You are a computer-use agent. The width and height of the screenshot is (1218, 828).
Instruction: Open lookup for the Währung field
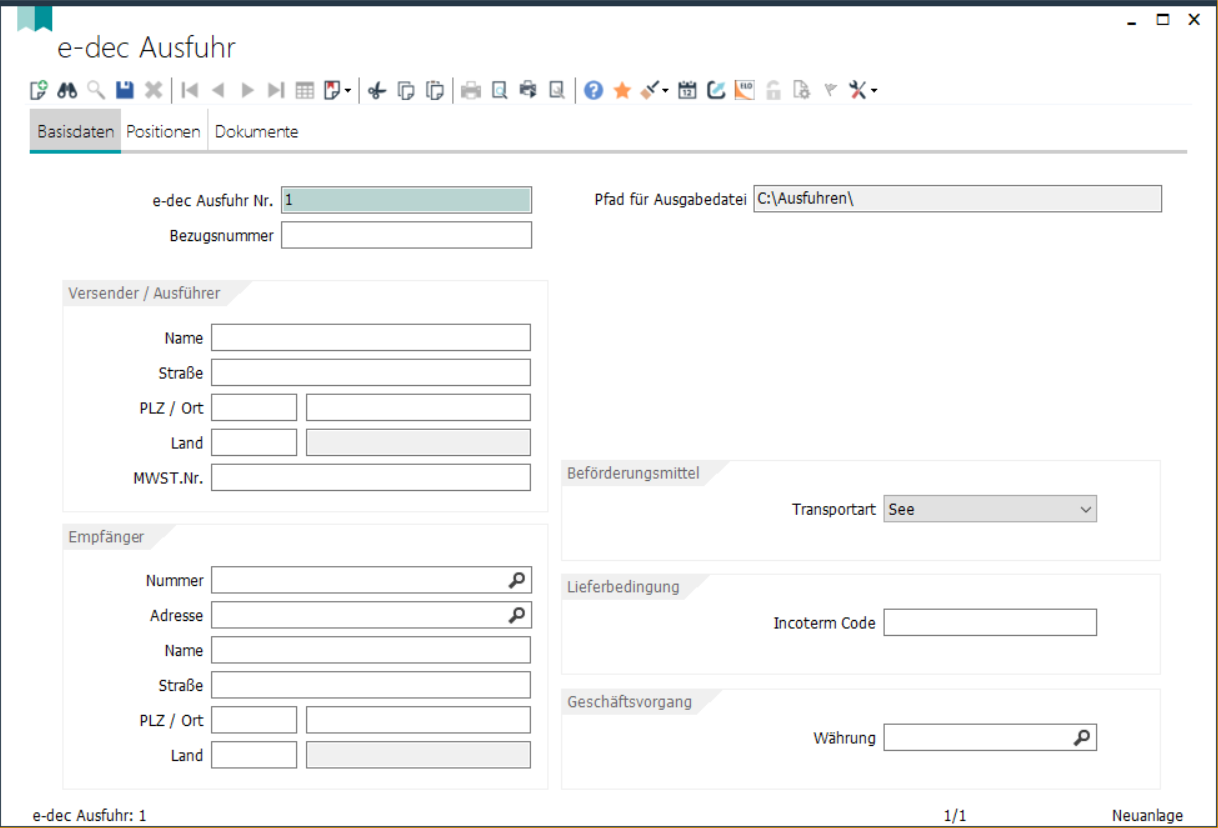click(x=1082, y=738)
